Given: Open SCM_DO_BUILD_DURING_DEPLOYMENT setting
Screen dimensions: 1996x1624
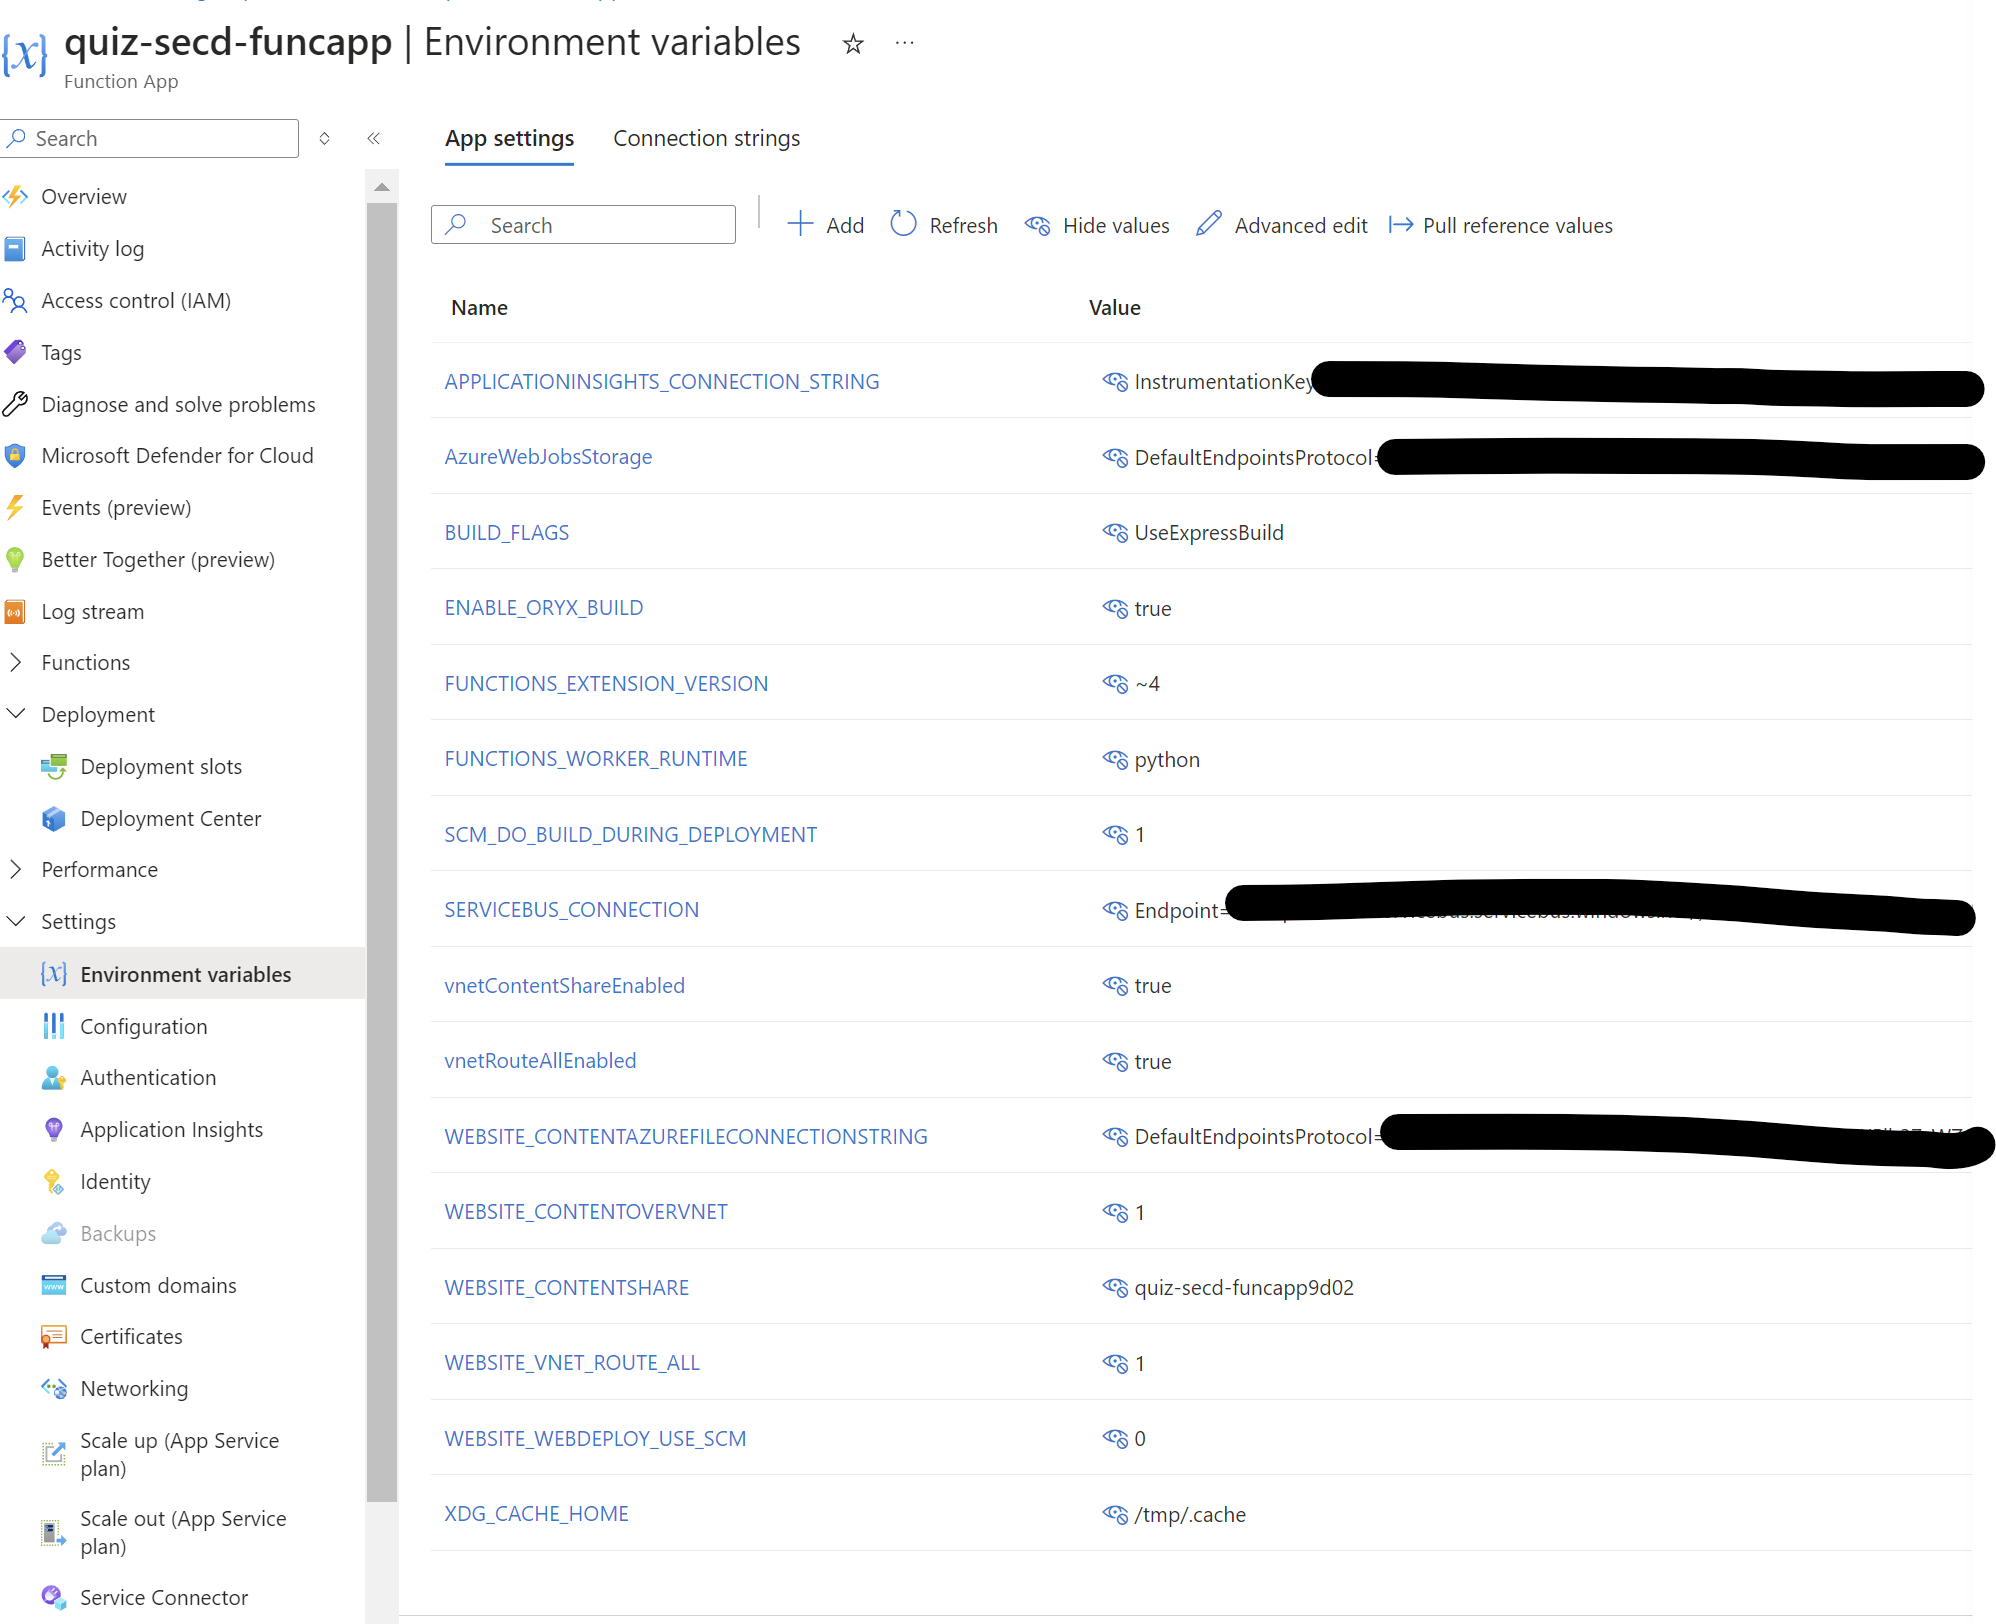Looking at the screenshot, I should [x=630, y=834].
